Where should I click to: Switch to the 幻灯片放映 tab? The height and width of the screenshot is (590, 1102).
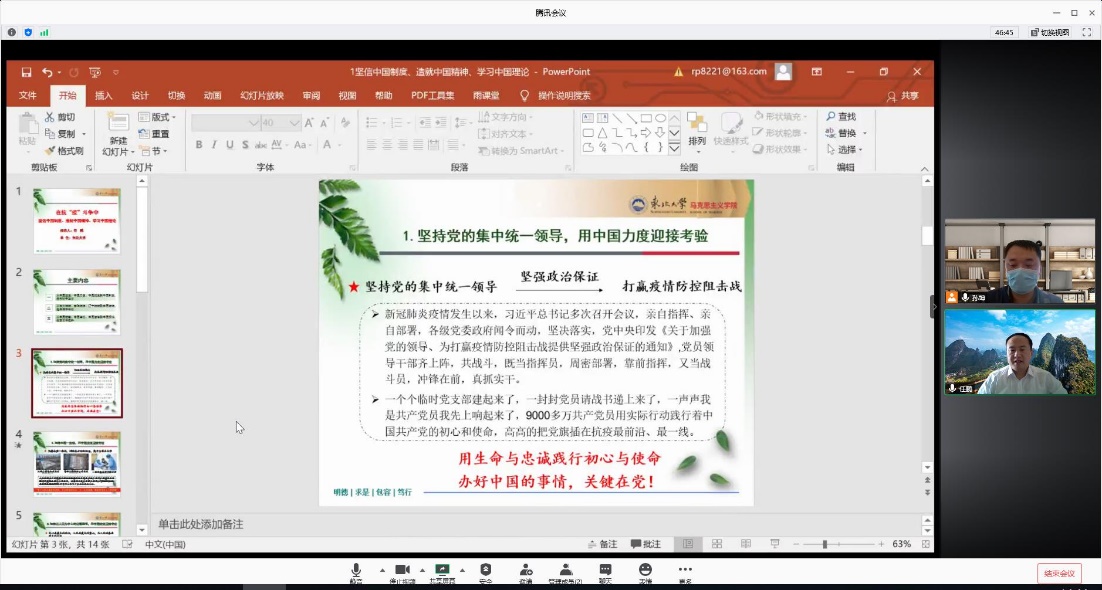click(261, 96)
